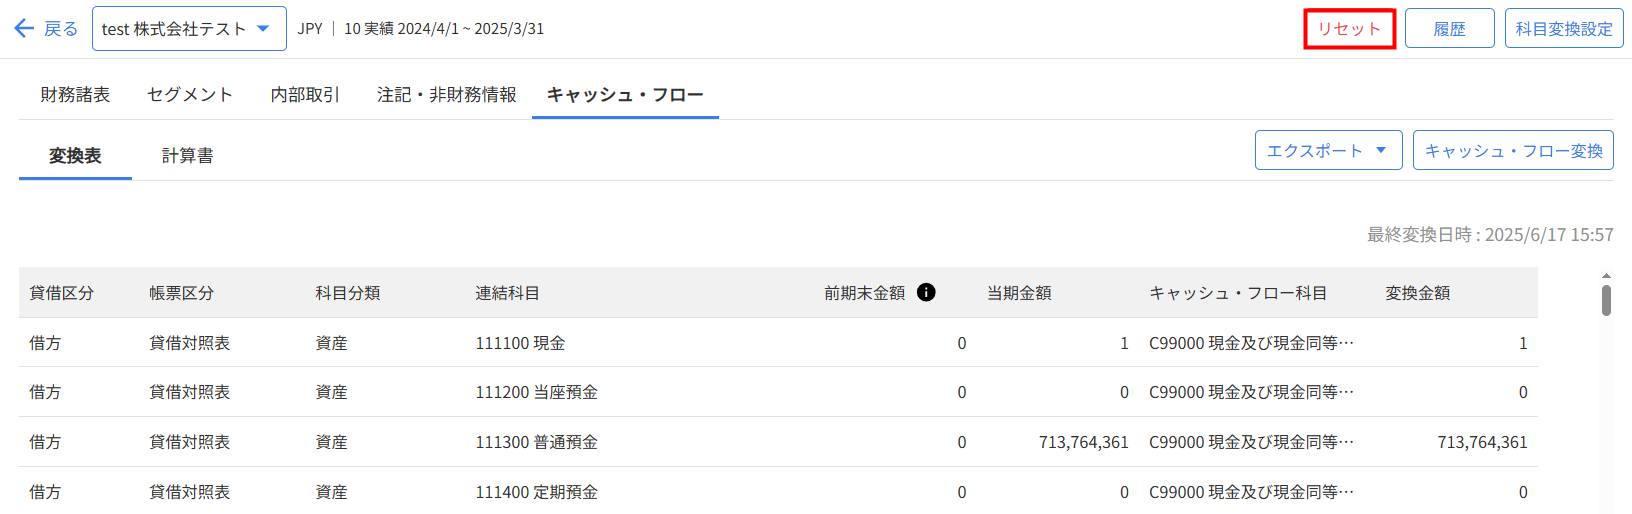
Task: Open the test 株式会社テスト company dropdown
Action: (x=189, y=28)
